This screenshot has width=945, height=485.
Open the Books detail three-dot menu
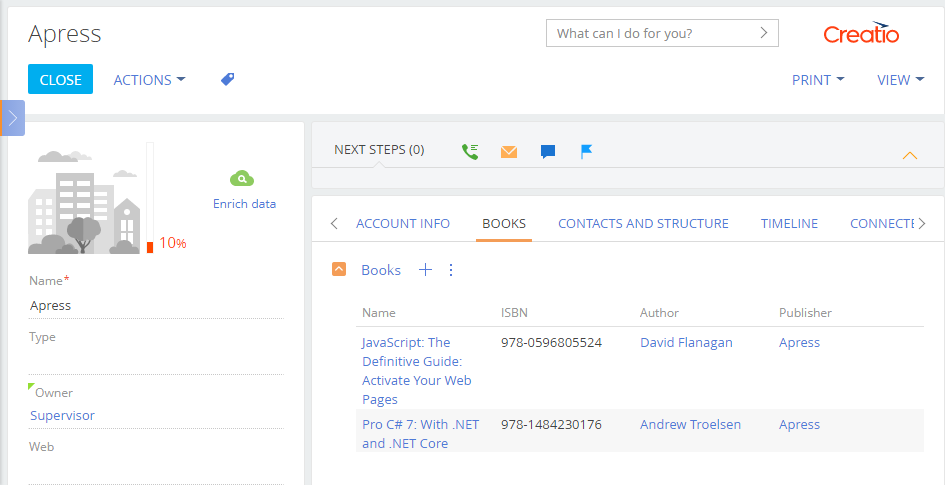pos(451,270)
